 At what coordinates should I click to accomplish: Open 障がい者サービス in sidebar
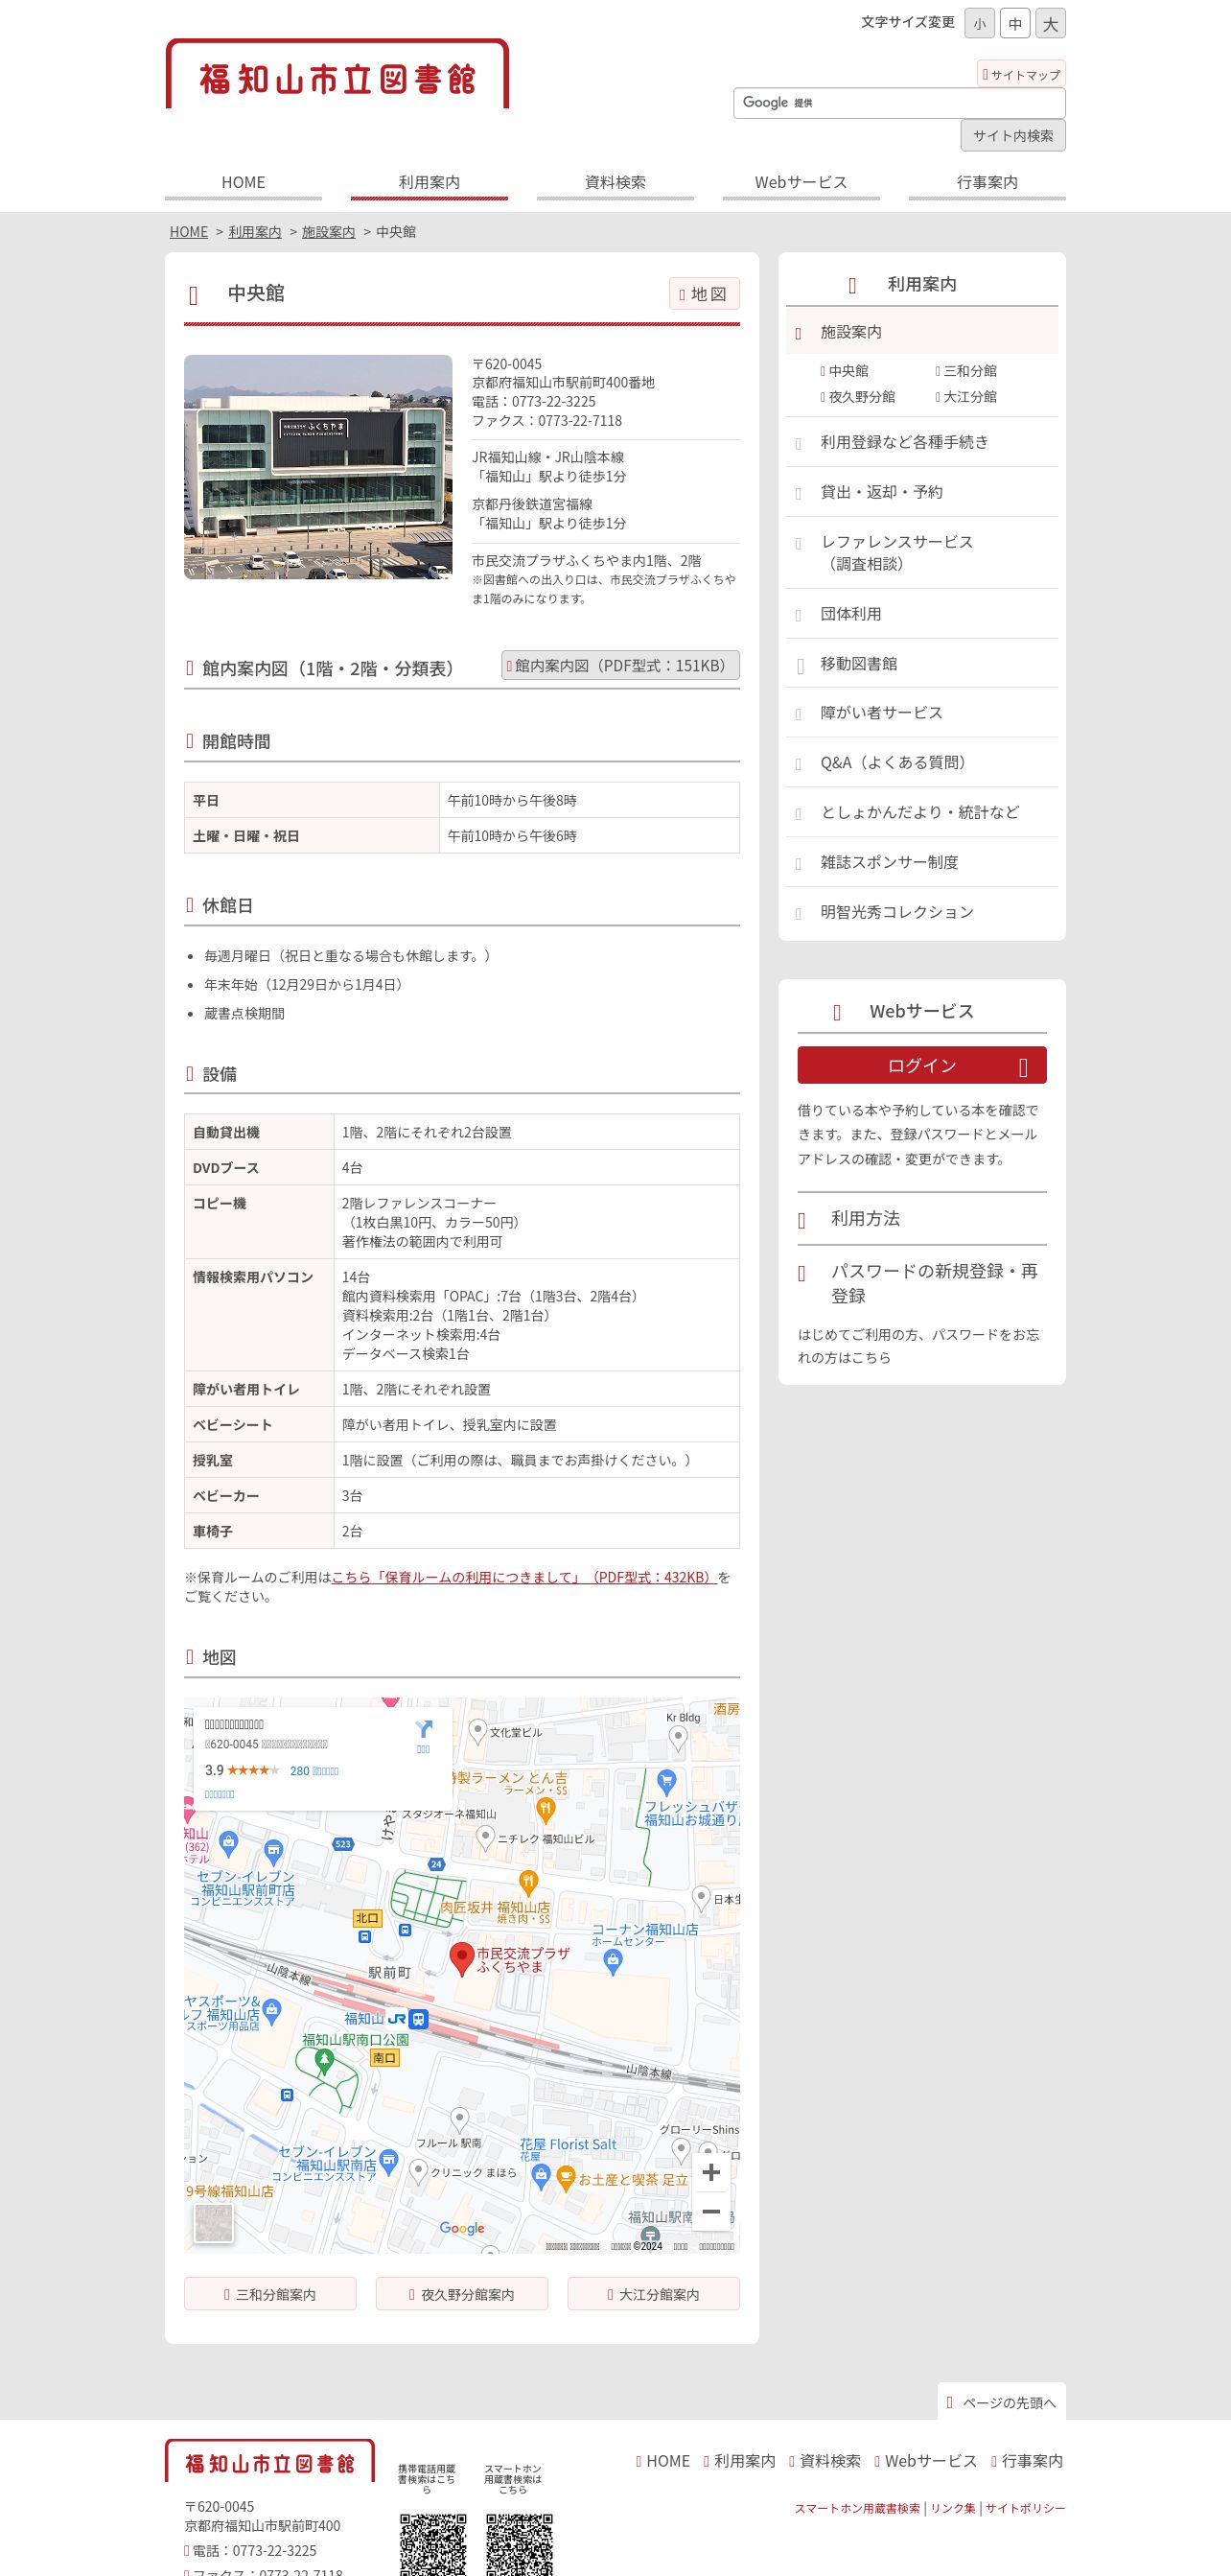coord(922,713)
